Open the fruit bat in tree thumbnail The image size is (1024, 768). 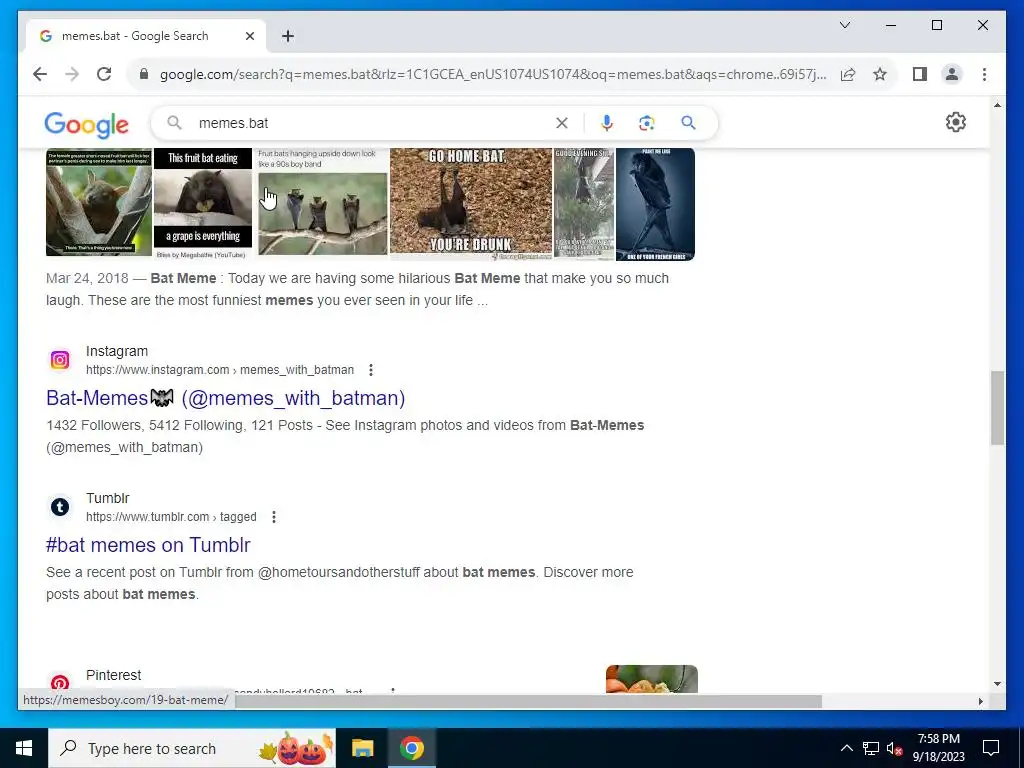[99, 202]
